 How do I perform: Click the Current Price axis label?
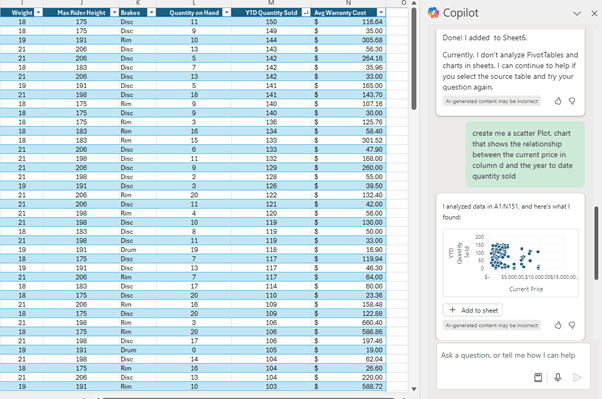click(526, 289)
